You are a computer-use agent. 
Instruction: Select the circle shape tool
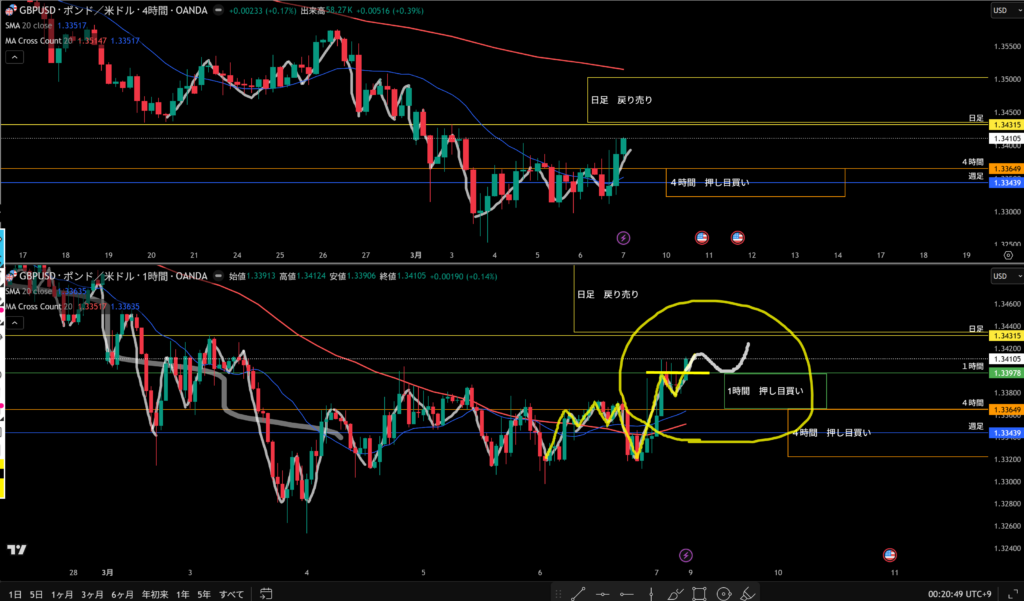coord(724,593)
